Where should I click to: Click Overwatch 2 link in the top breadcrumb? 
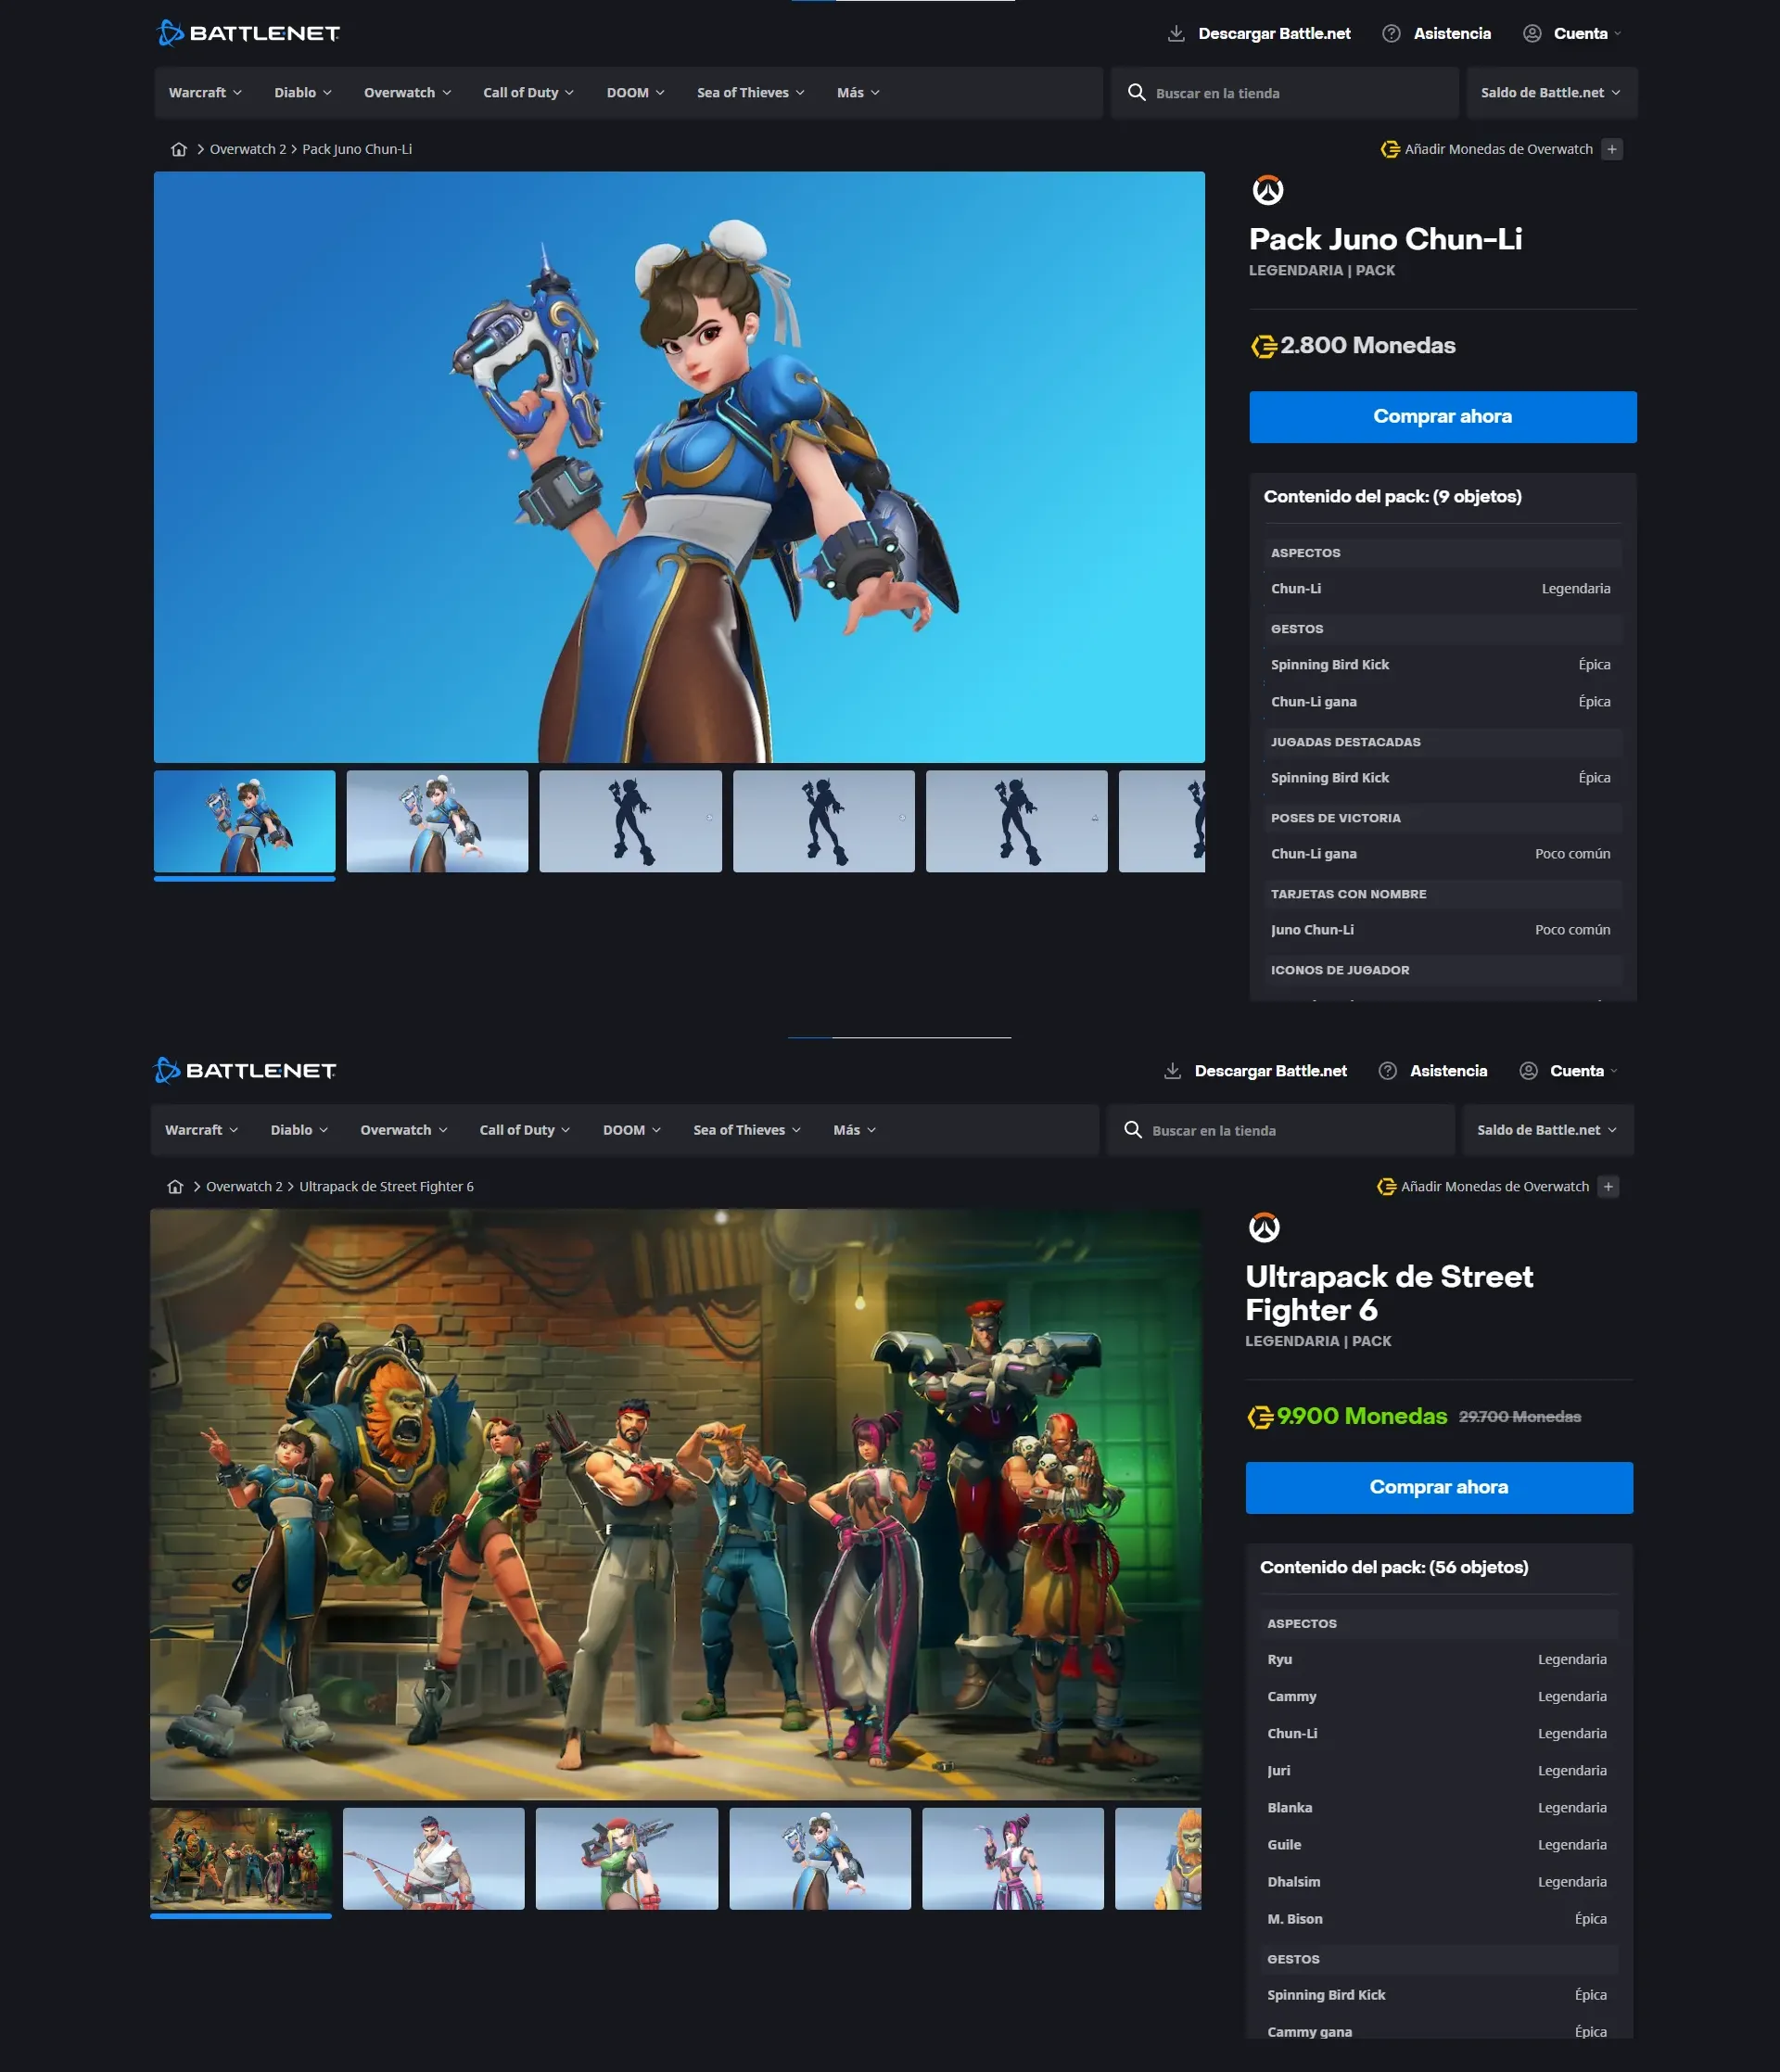click(247, 149)
